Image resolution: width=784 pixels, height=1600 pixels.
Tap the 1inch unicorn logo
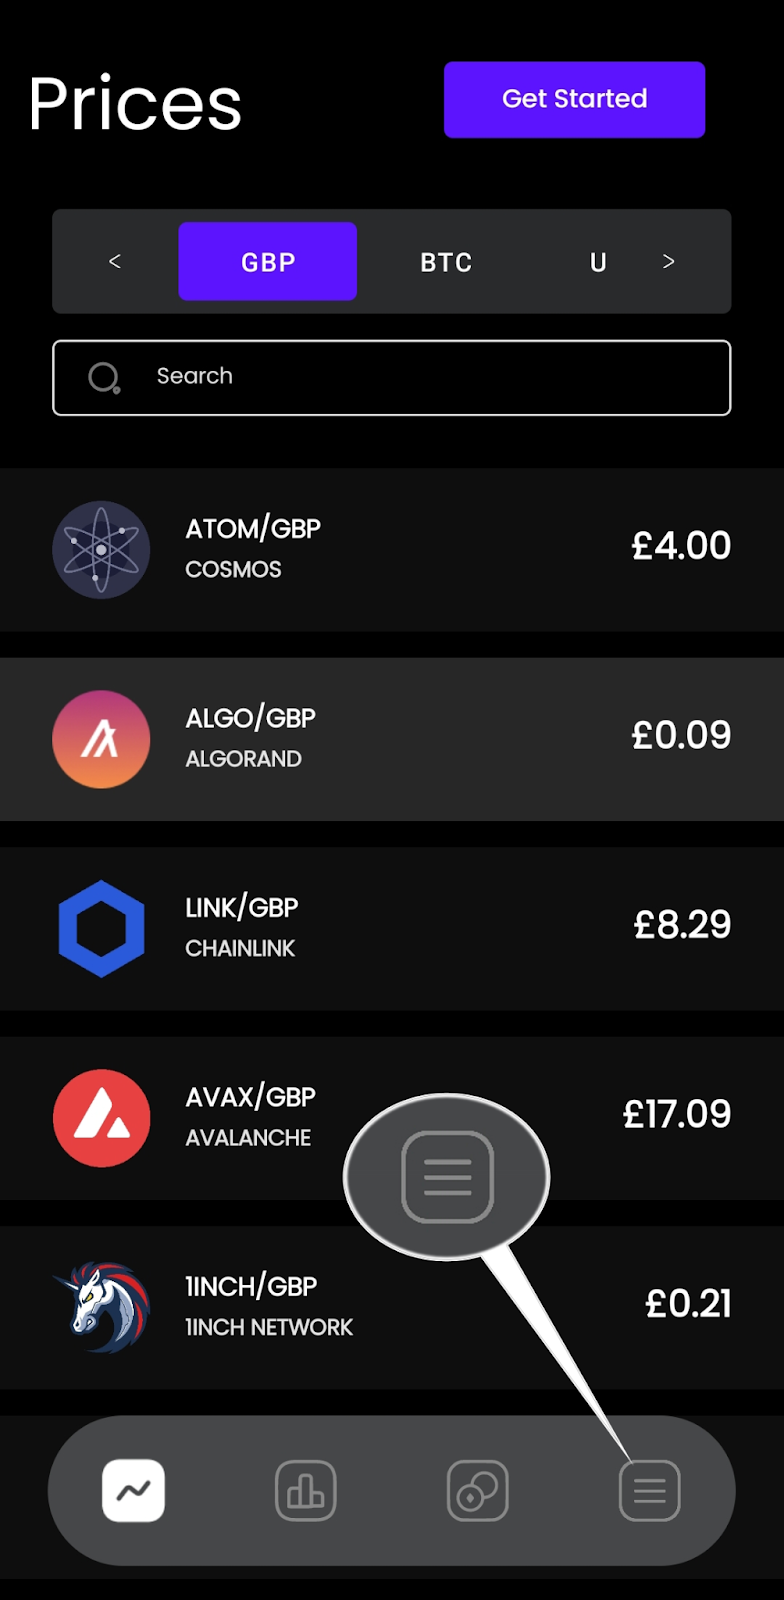[101, 1307]
